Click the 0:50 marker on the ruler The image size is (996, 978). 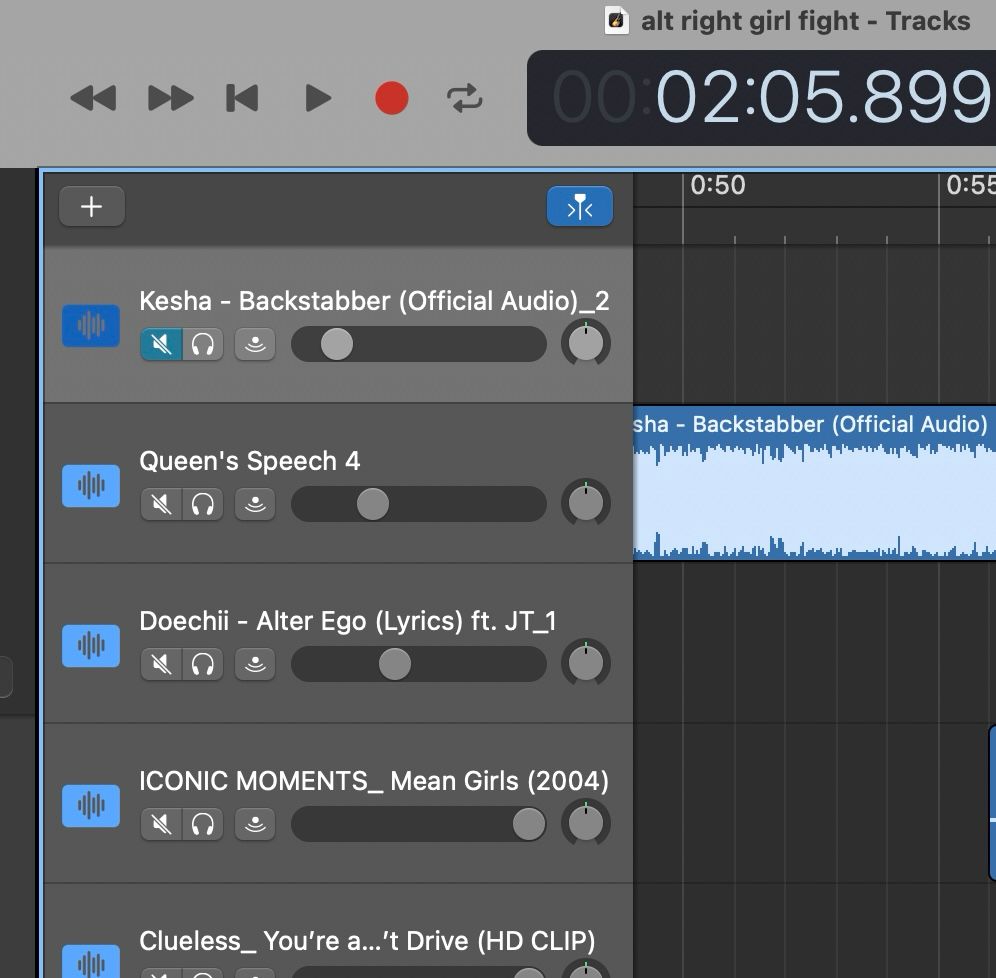(x=718, y=185)
